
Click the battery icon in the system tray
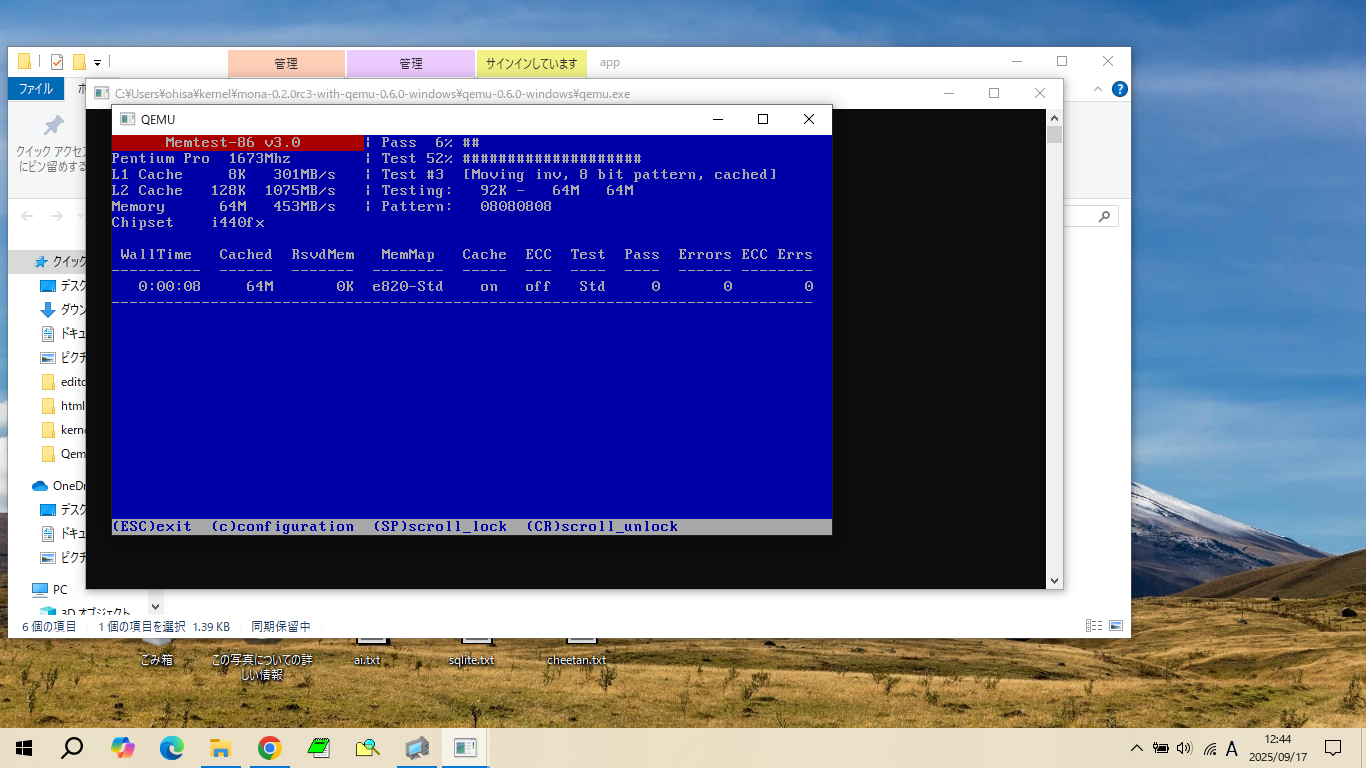1161,748
